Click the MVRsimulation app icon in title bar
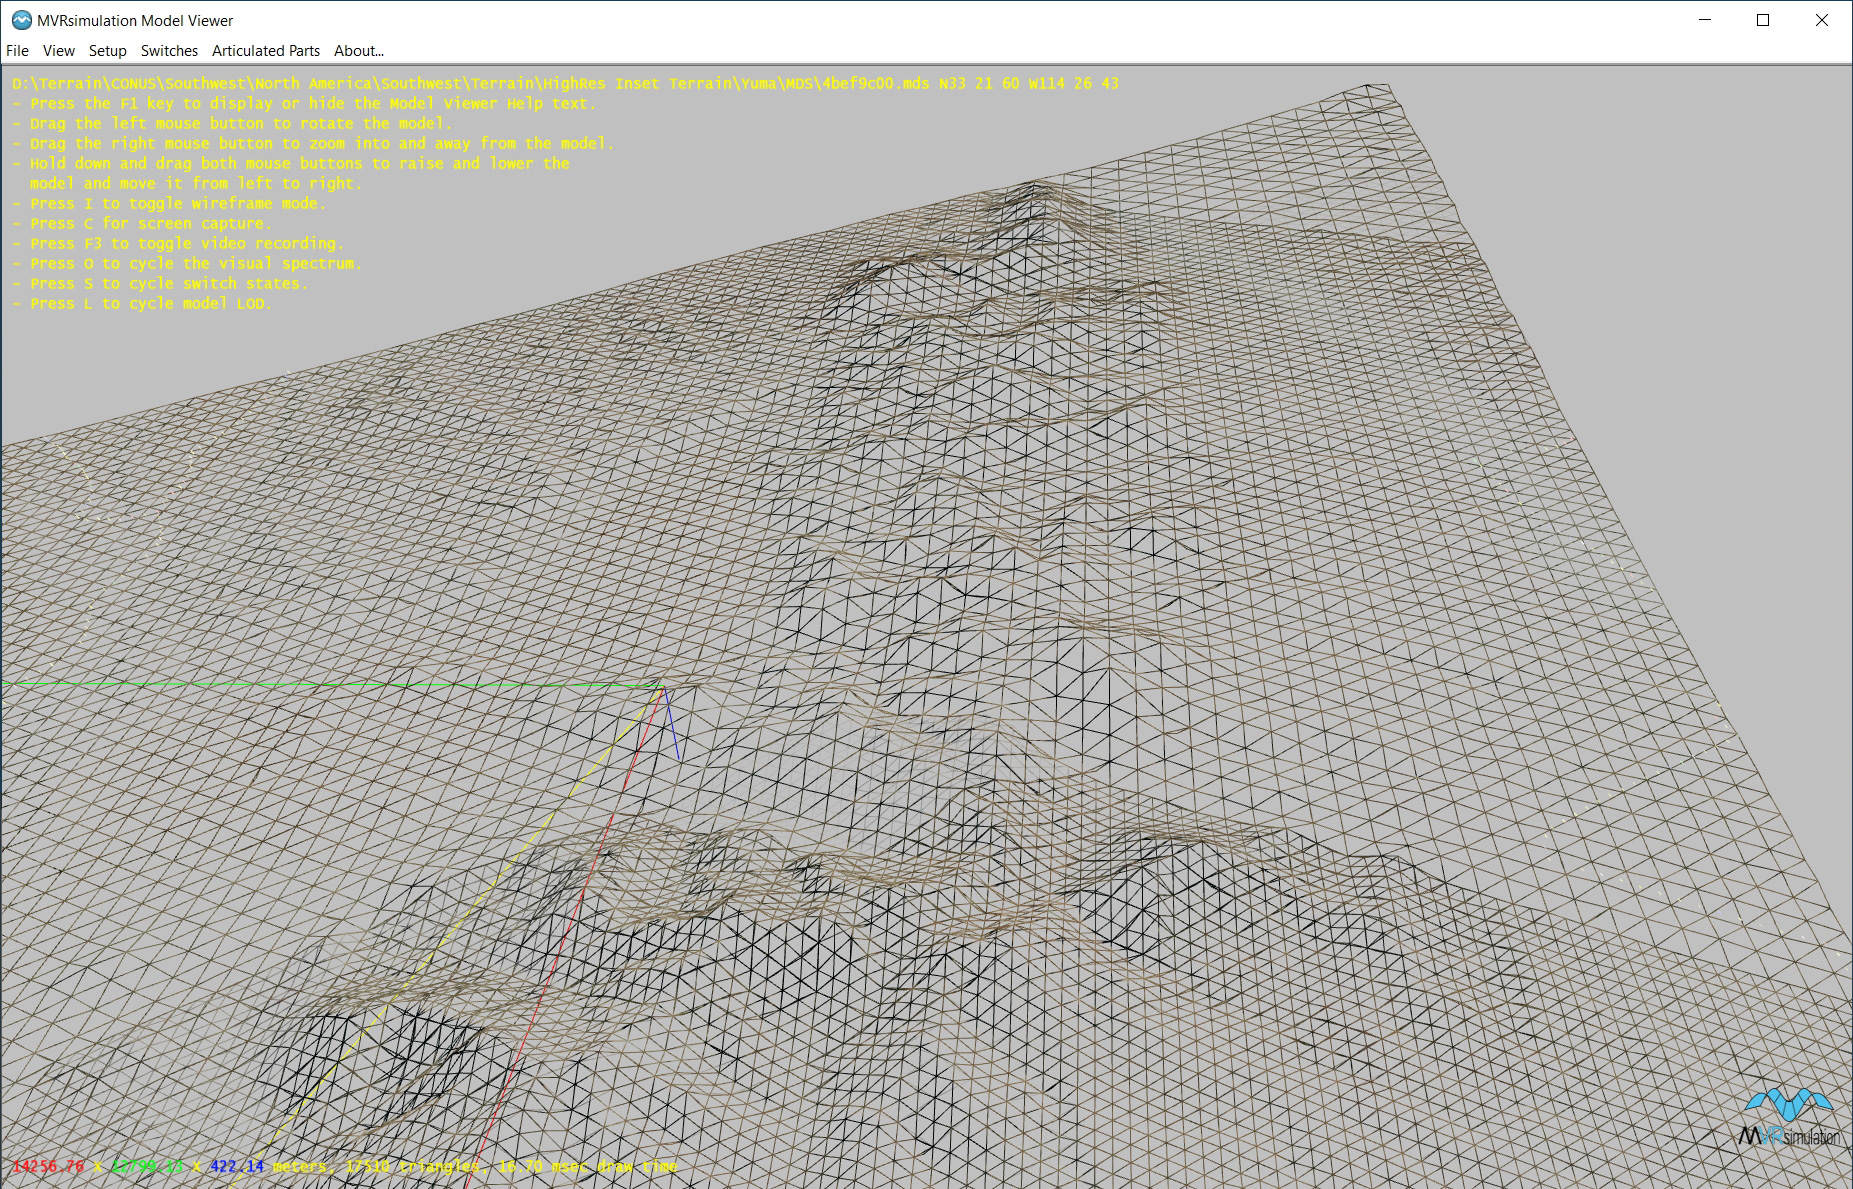Viewport: 1853px width, 1189px height. pyautogui.click(x=21, y=20)
